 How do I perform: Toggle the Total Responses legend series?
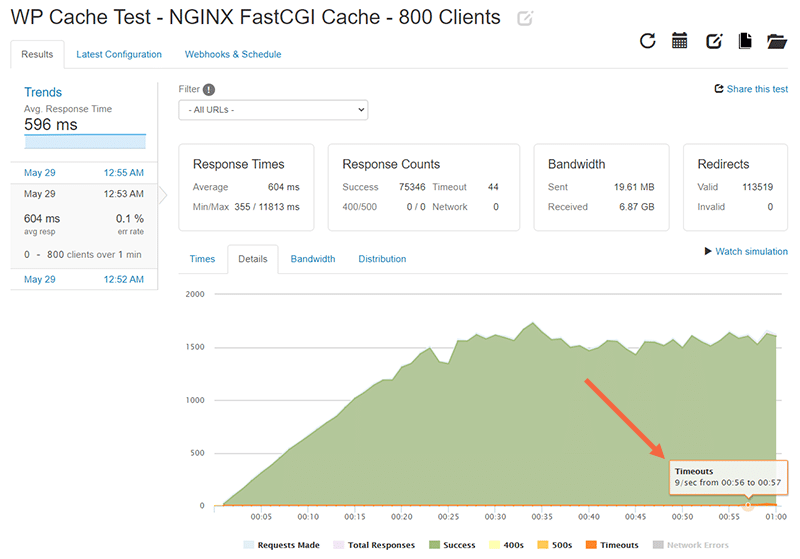(x=374, y=545)
